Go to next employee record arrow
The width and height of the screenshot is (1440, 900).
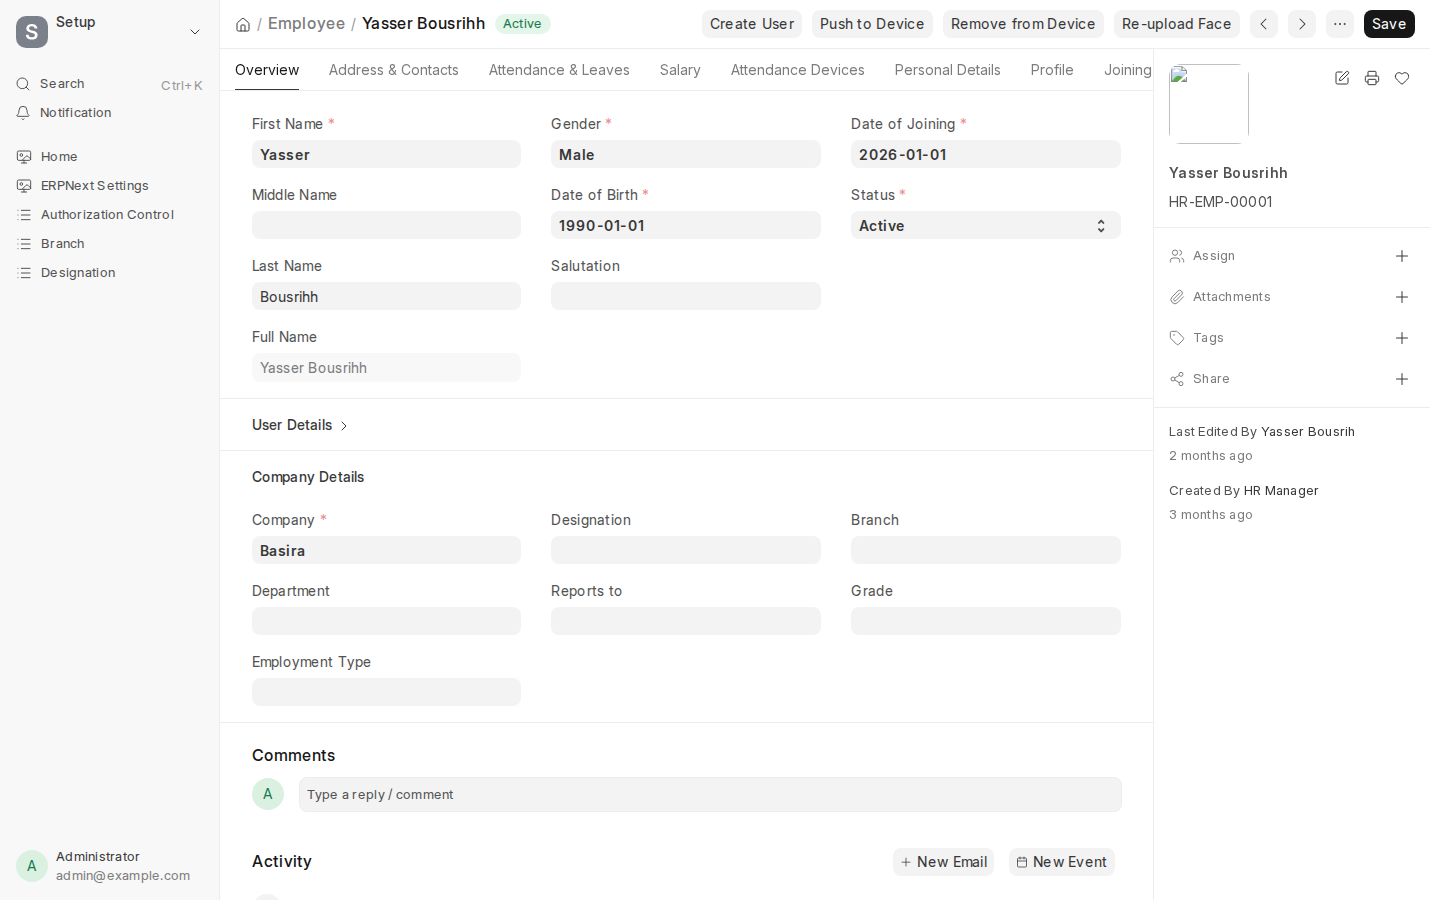(1302, 24)
